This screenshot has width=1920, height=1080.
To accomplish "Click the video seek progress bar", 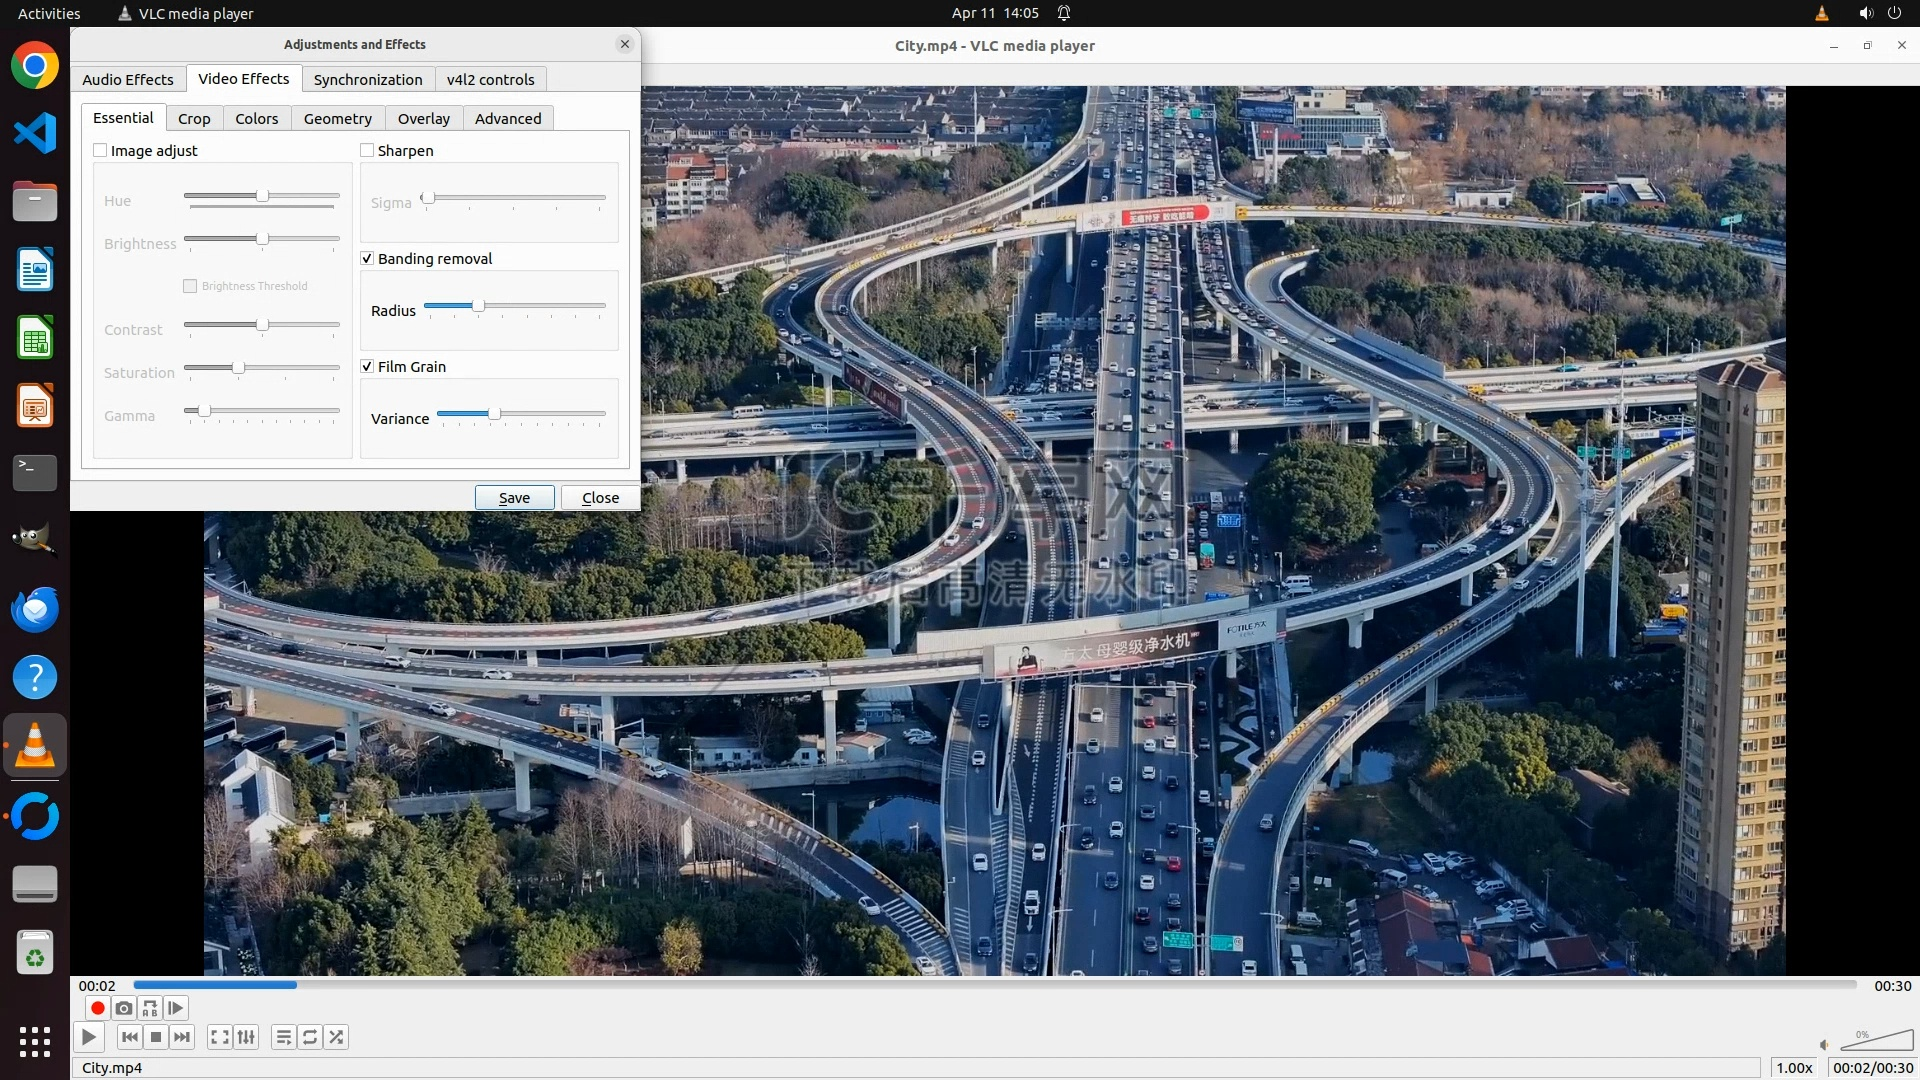I will pyautogui.click(x=995, y=985).
